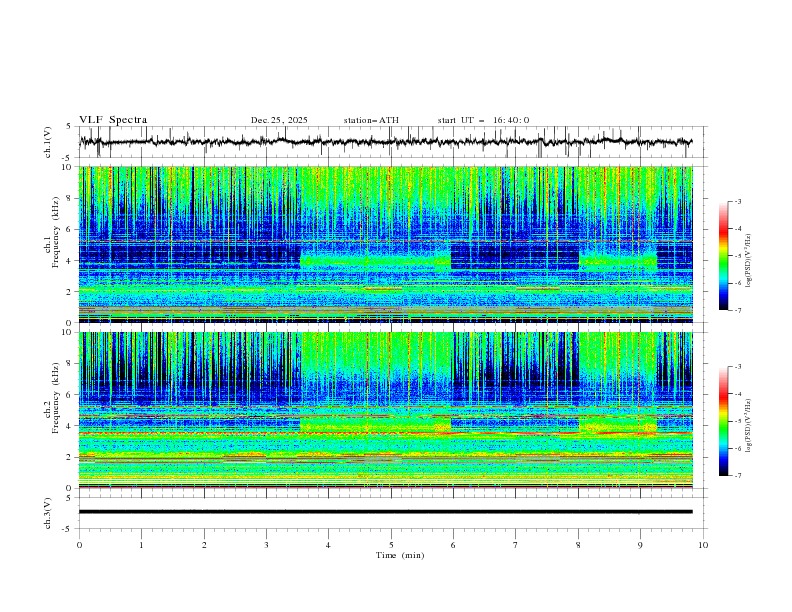Click time axis tick label "7"
This screenshot has width=792, height=612.
click(x=516, y=545)
